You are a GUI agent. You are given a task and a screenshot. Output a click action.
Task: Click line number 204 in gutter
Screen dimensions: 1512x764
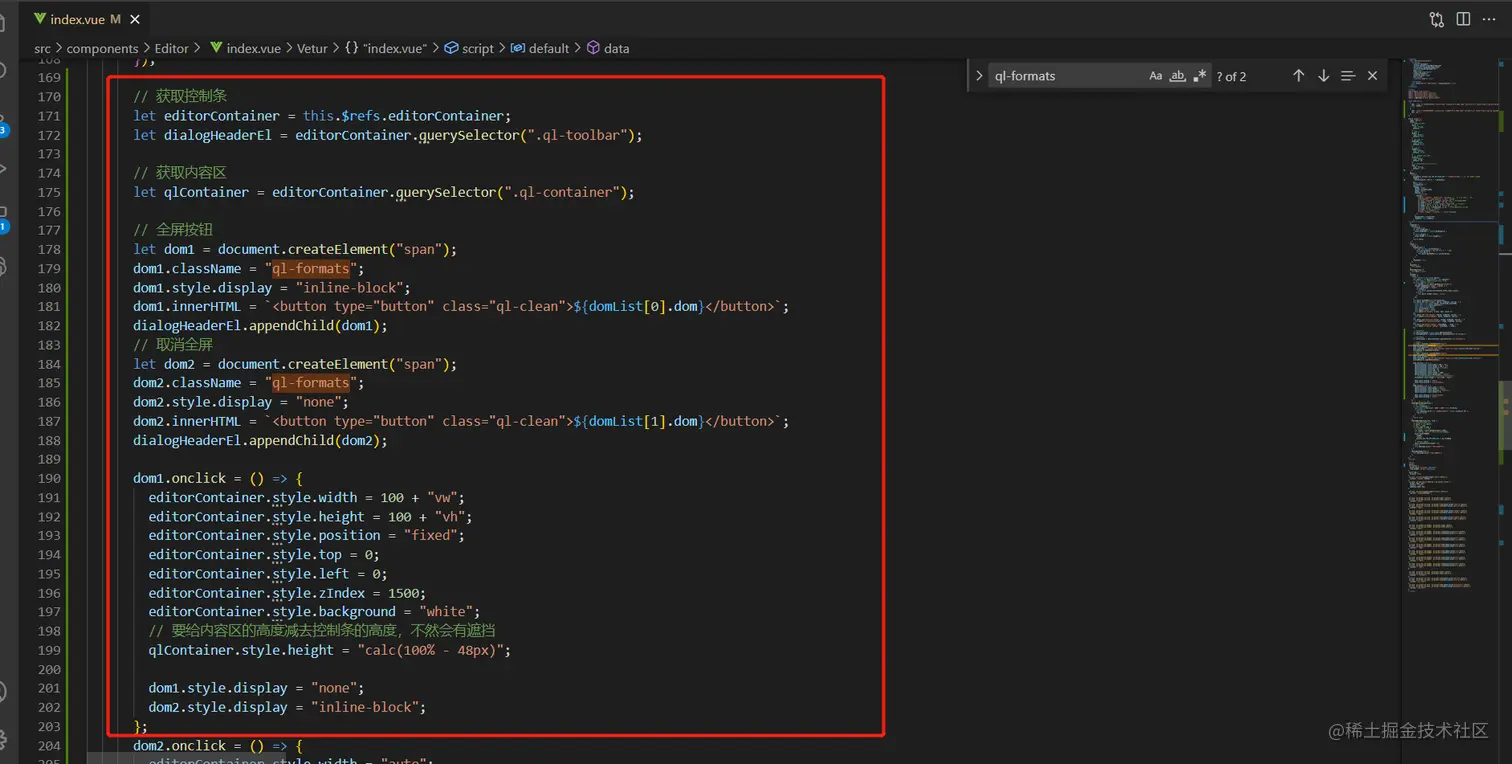click(49, 746)
